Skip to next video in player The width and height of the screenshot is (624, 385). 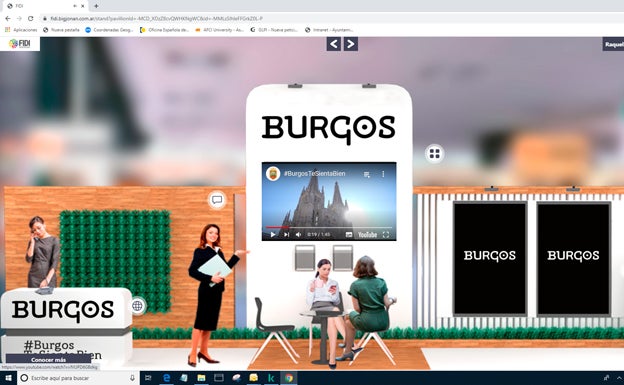pyautogui.click(x=286, y=235)
